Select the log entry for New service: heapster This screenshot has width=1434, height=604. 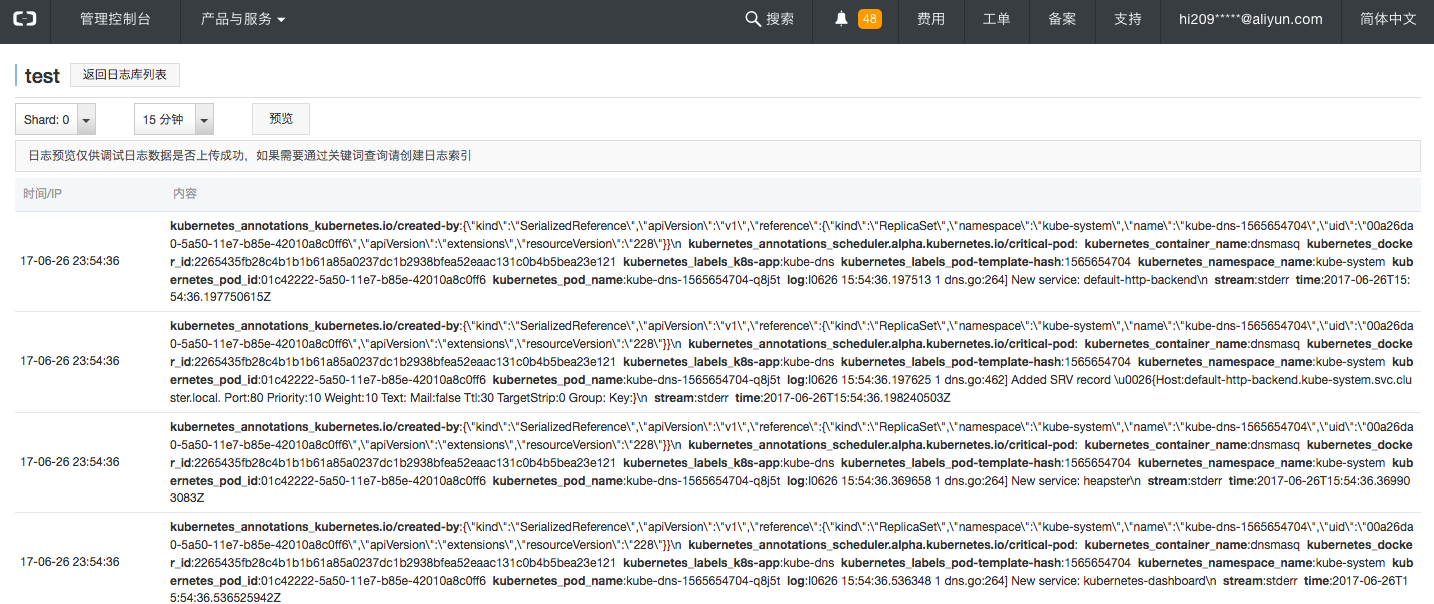tap(790, 462)
